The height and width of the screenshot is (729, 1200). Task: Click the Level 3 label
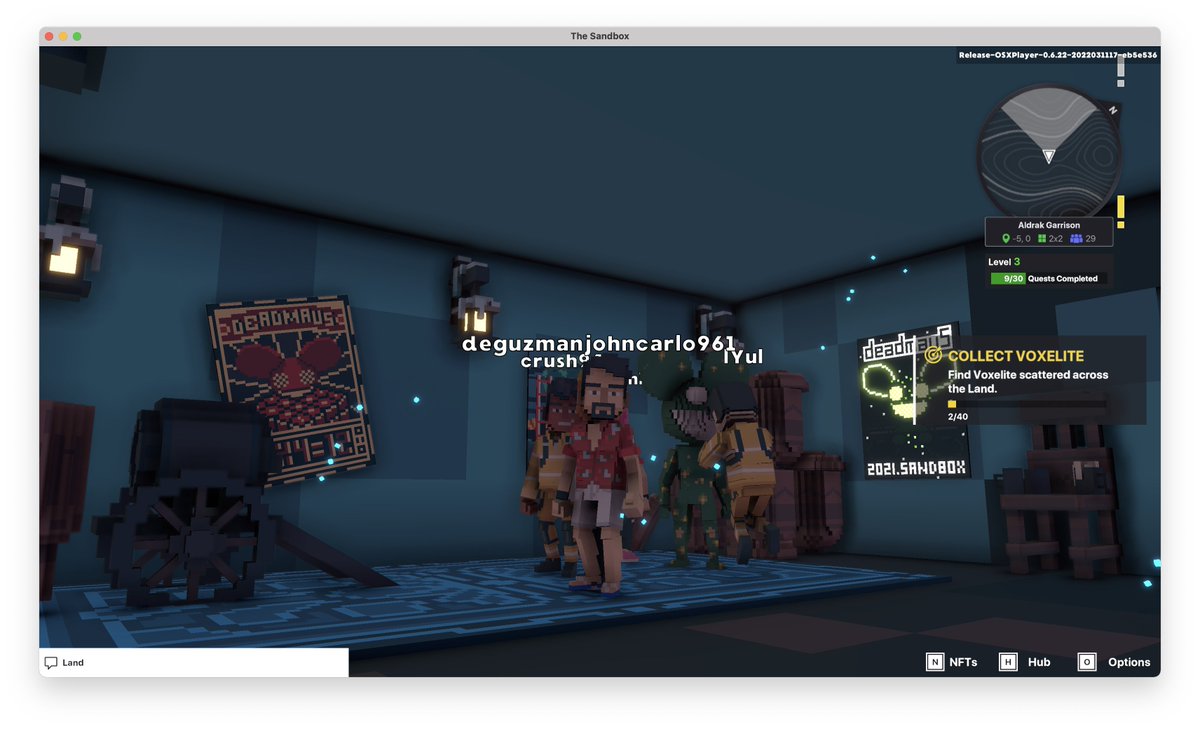(x=1004, y=262)
